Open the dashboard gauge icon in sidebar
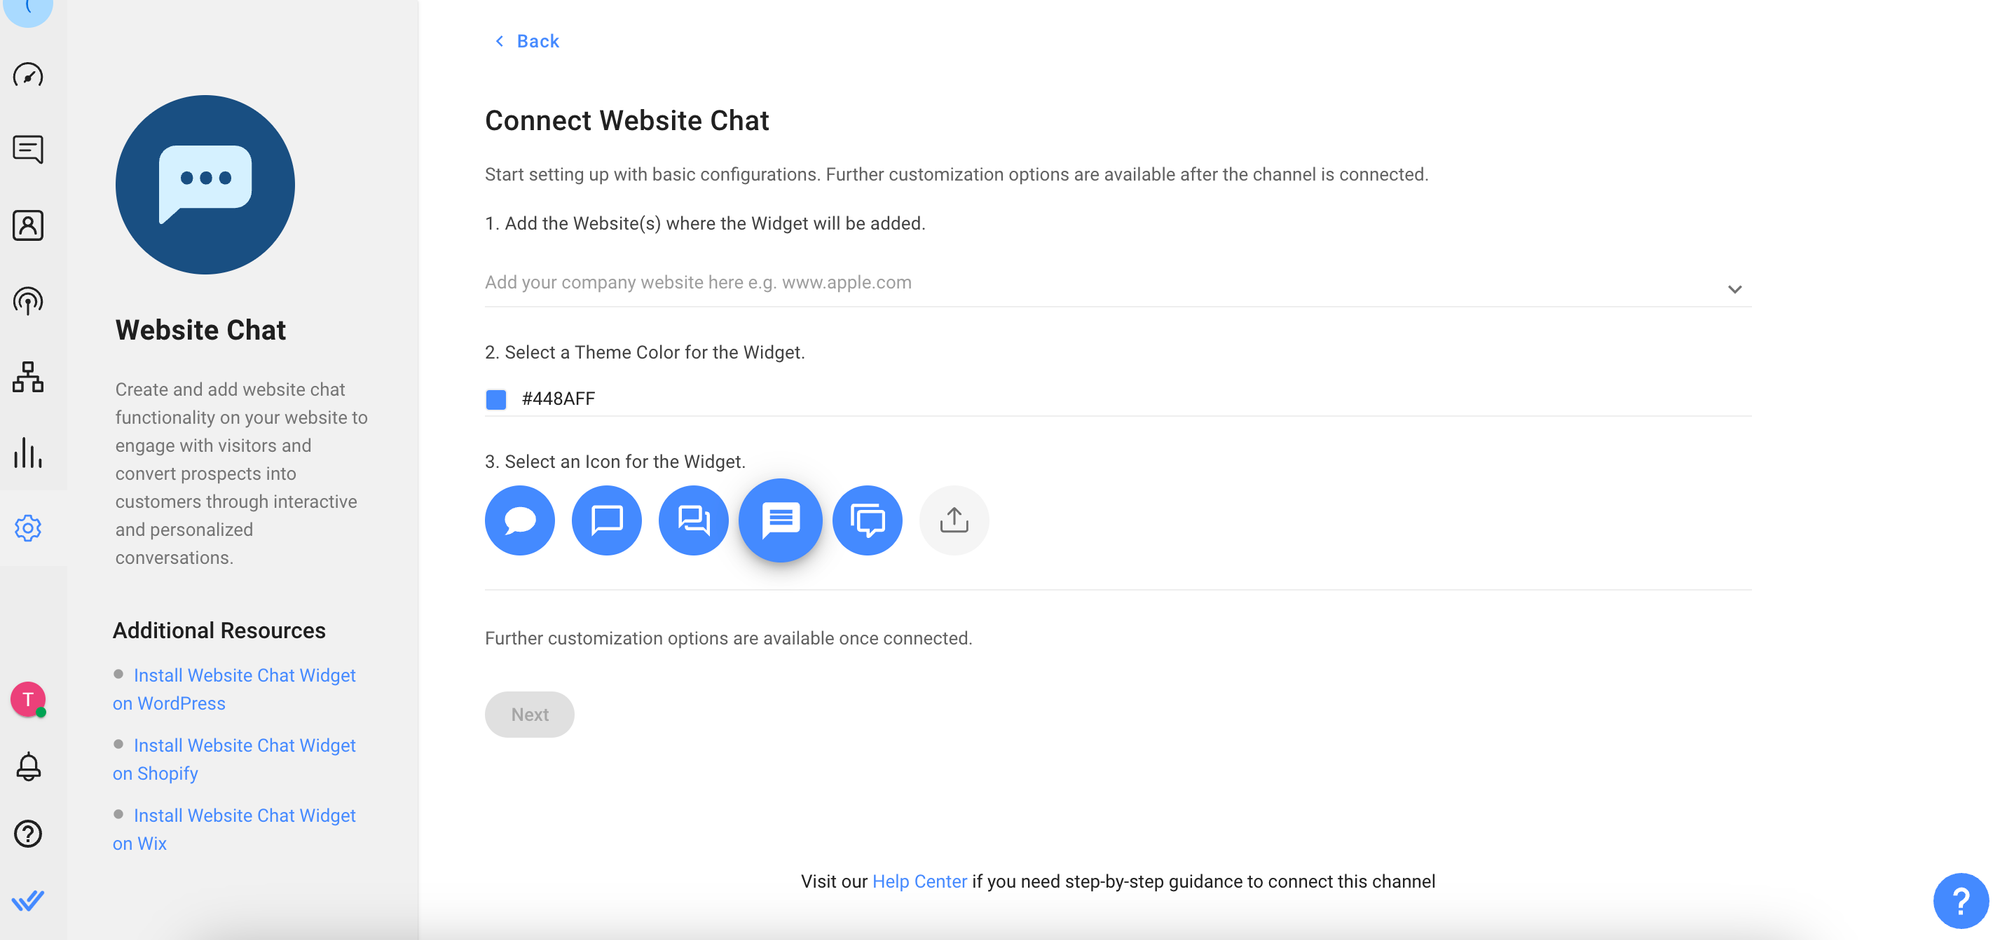 point(28,75)
